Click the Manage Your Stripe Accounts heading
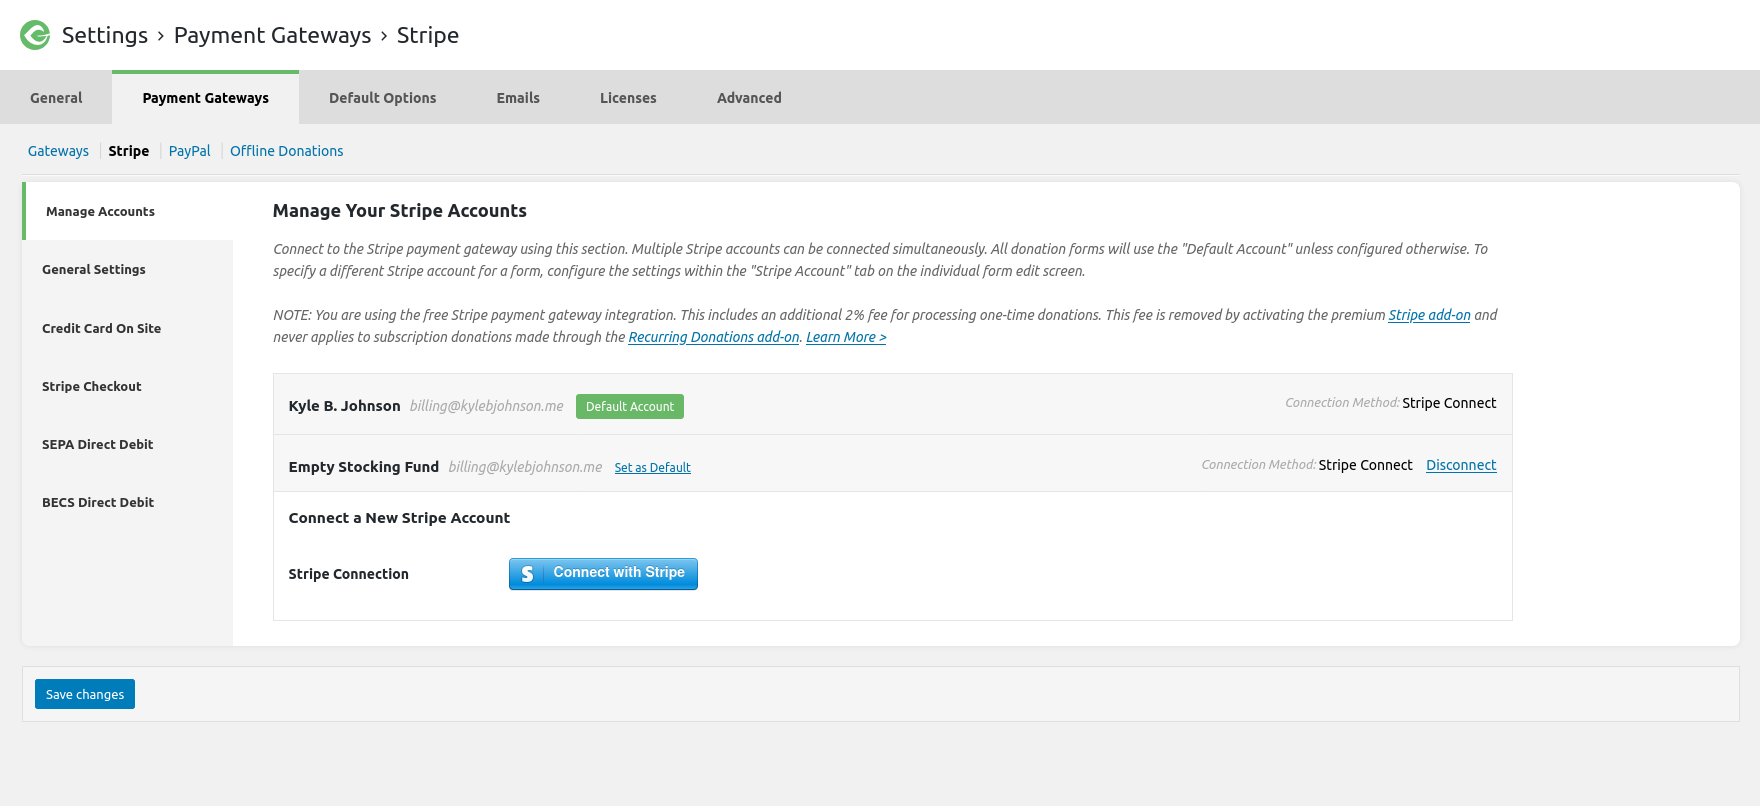Viewport: 1760px width, 806px height. (399, 211)
